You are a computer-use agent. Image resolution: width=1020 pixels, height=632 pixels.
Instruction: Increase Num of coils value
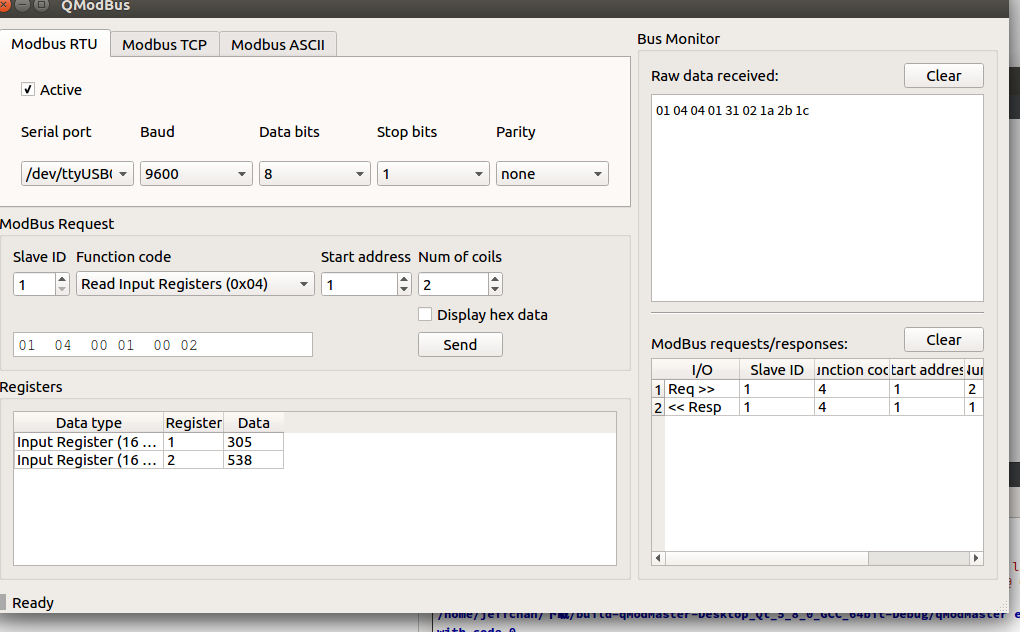point(496,279)
